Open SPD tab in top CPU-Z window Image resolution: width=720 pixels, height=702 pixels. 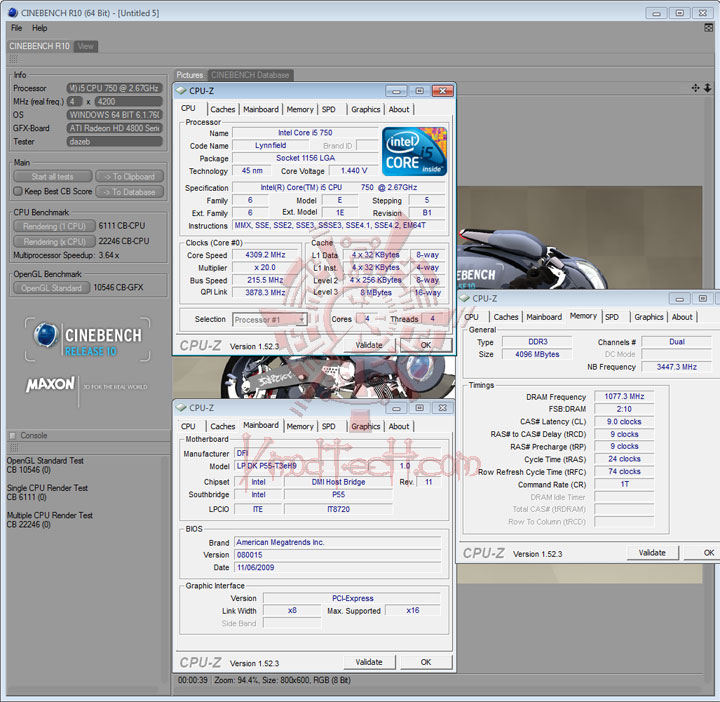click(329, 109)
